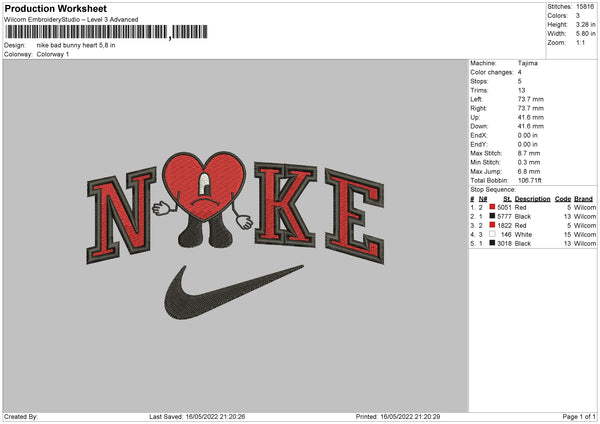Click the Colors value 3

click(578, 16)
